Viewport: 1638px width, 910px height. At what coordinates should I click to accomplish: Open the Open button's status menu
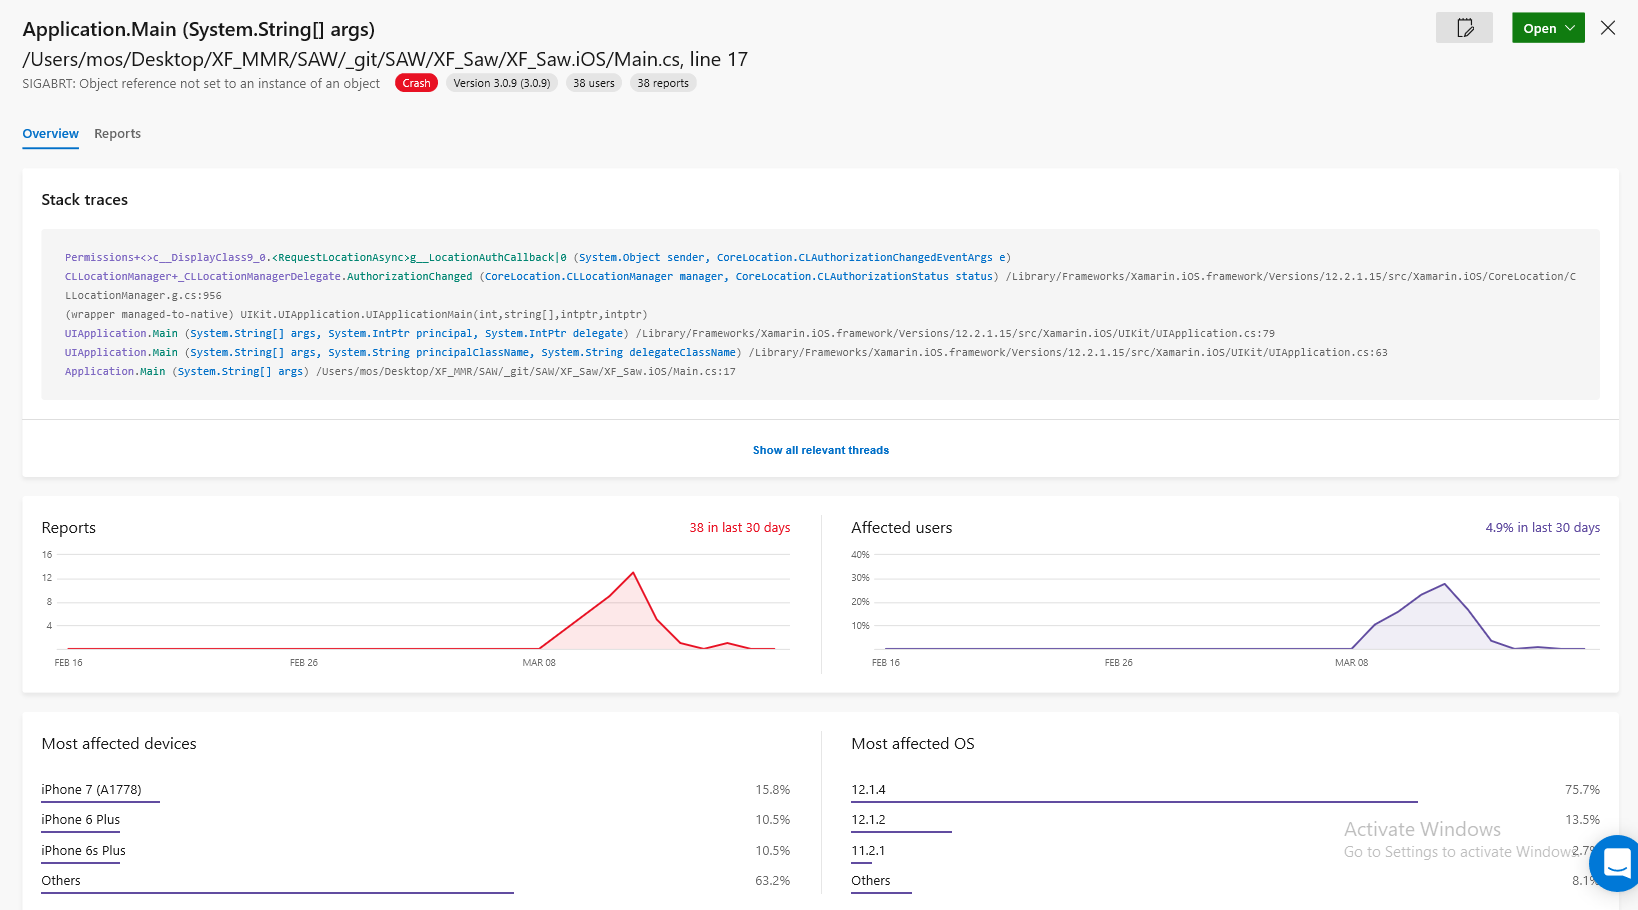coord(1540,28)
